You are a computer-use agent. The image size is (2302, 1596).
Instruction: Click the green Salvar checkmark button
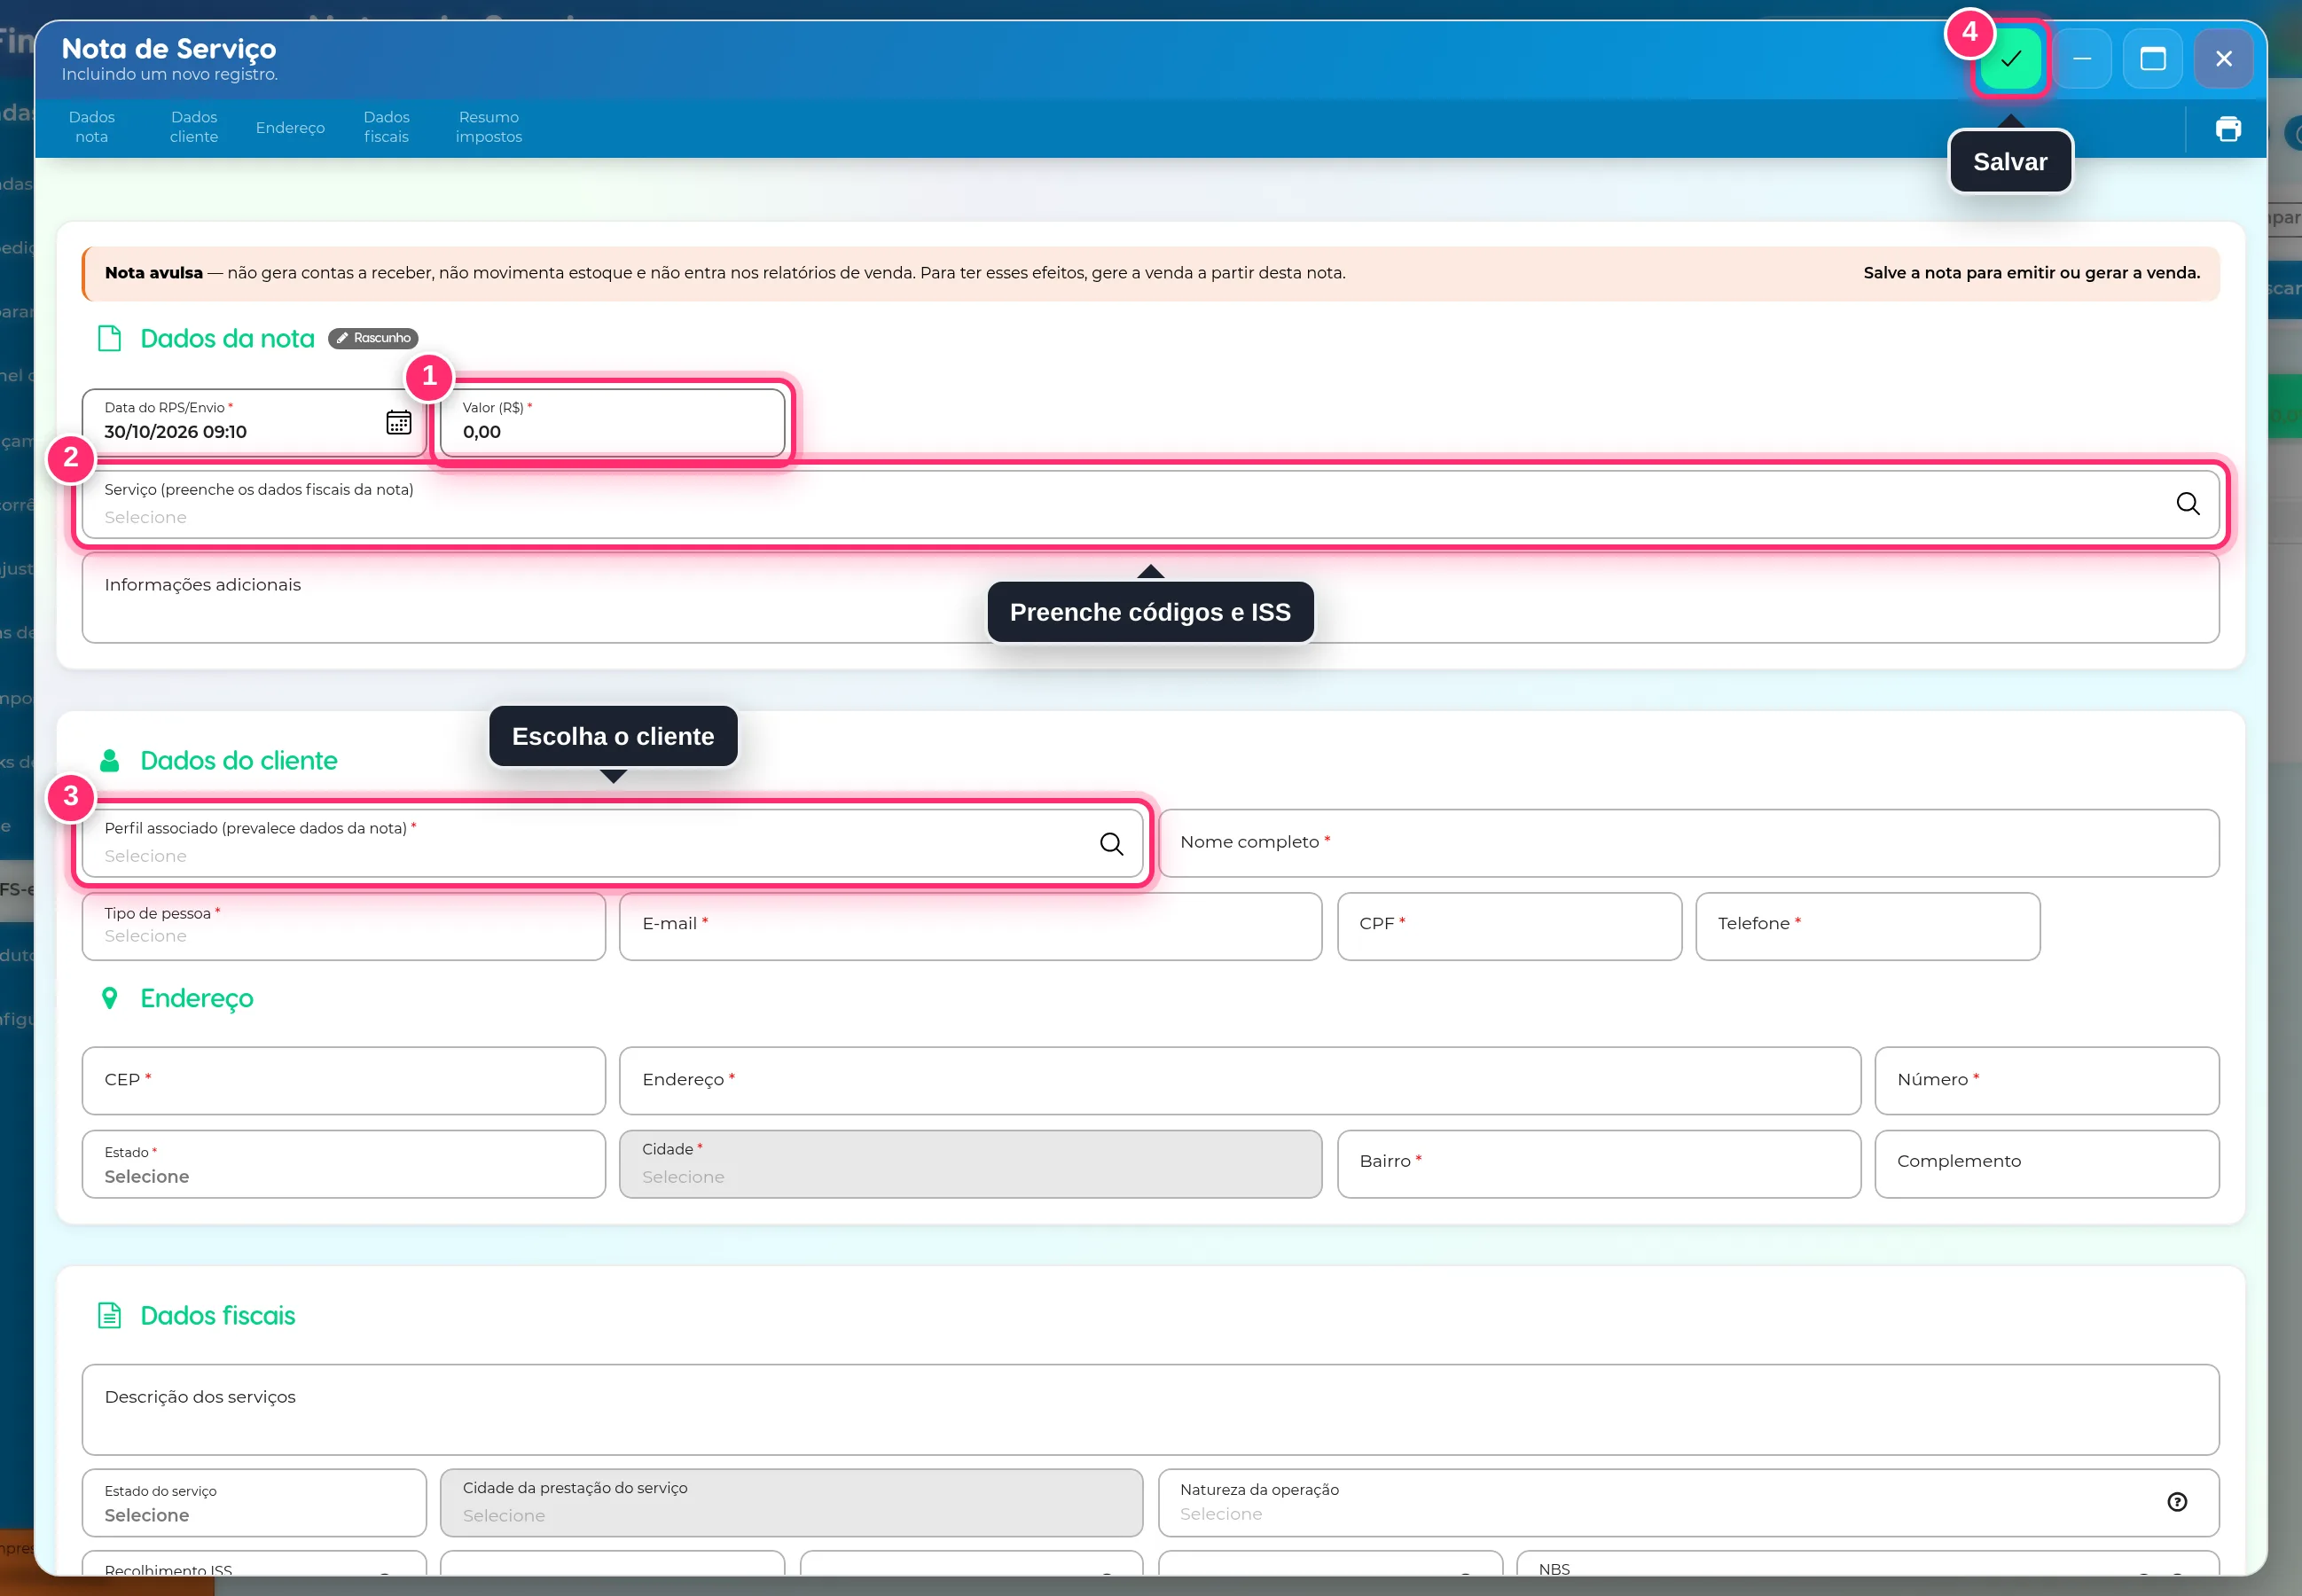[2010, 59]
